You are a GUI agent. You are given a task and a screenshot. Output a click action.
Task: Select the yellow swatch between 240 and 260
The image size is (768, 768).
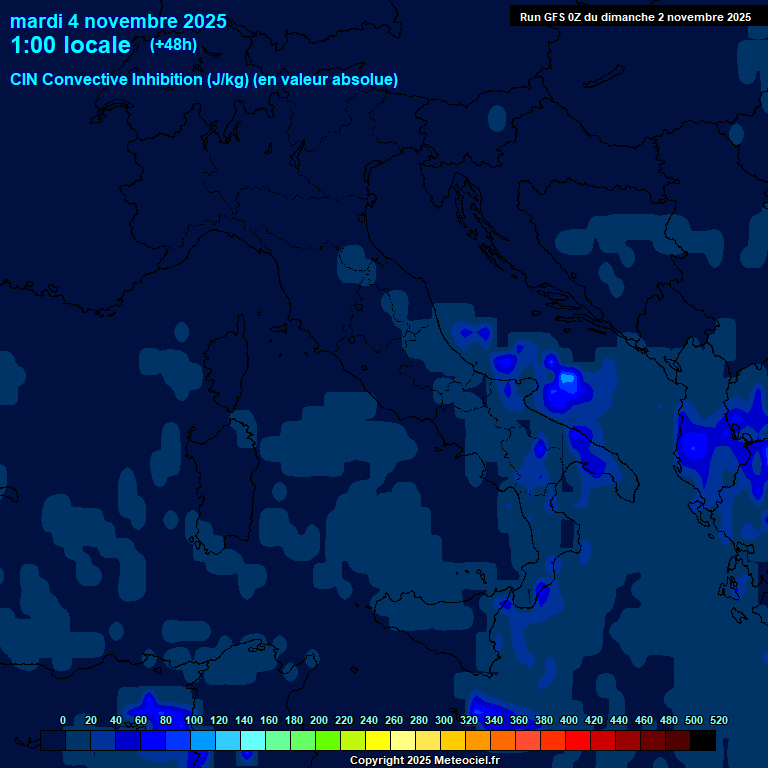[x=378, y=741]
